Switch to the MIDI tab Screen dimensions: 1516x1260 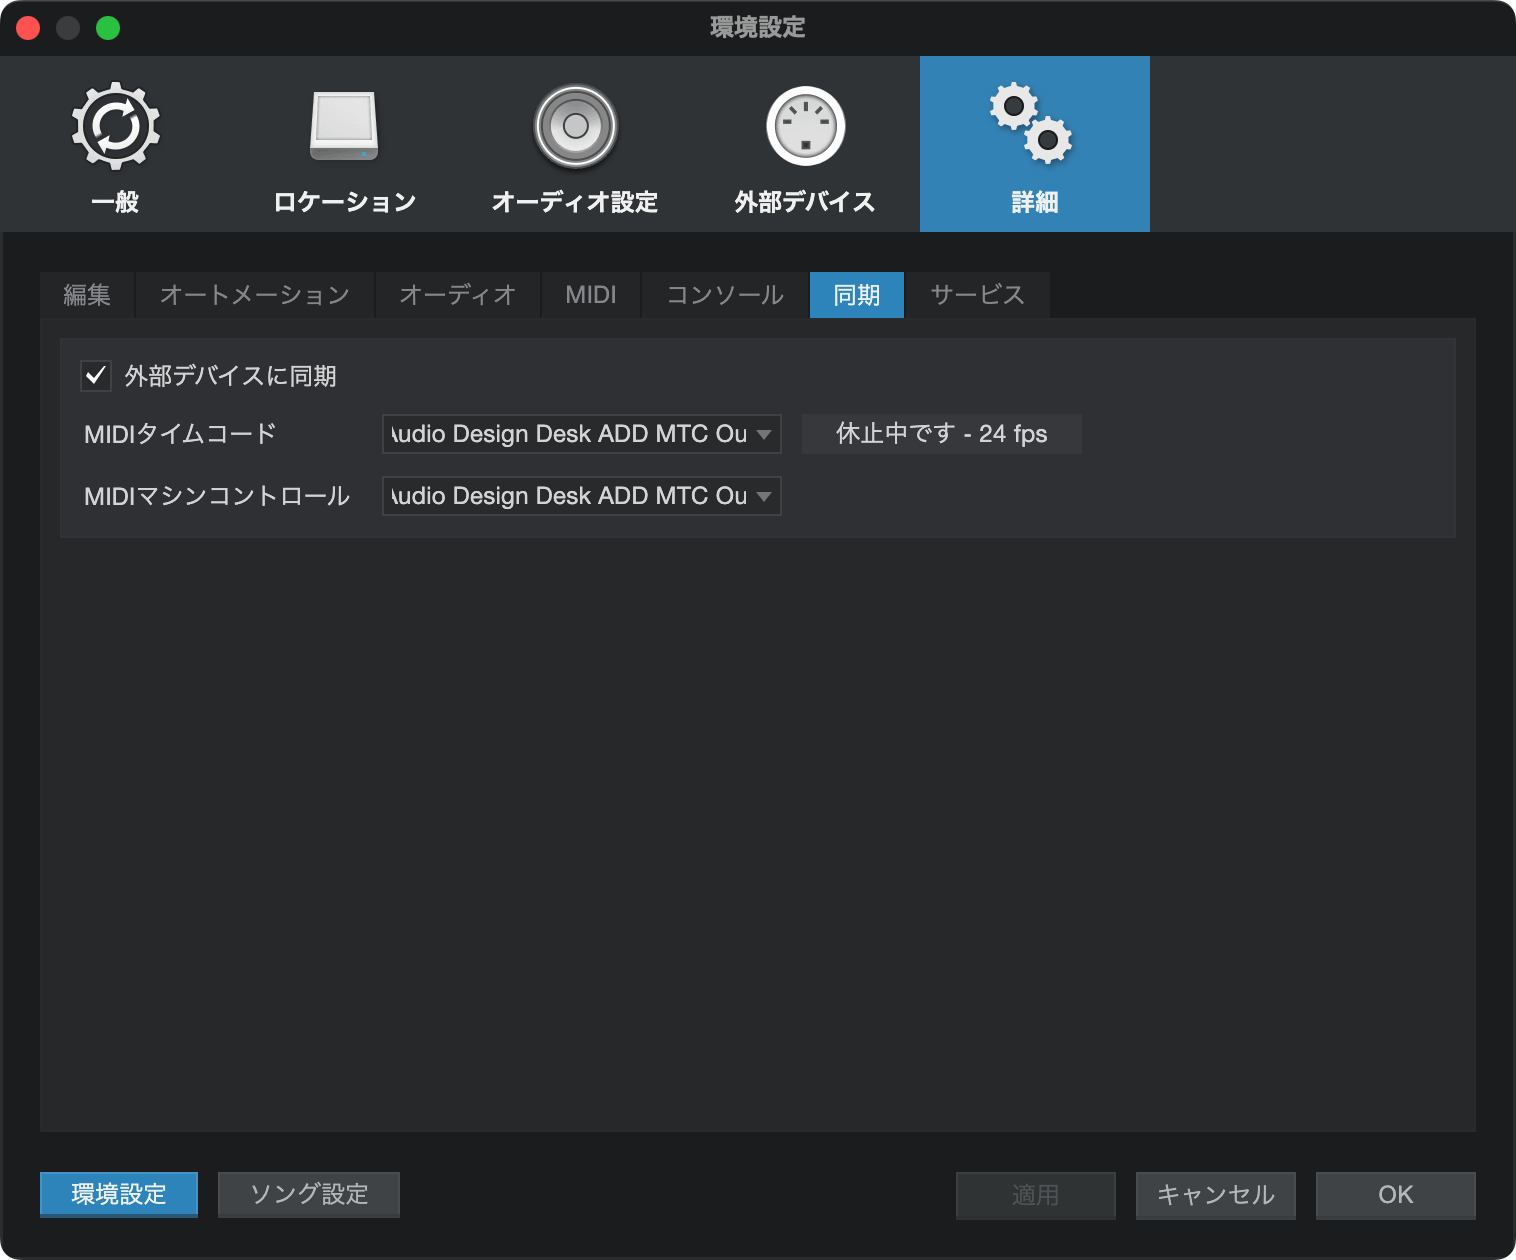coord(591,295)
